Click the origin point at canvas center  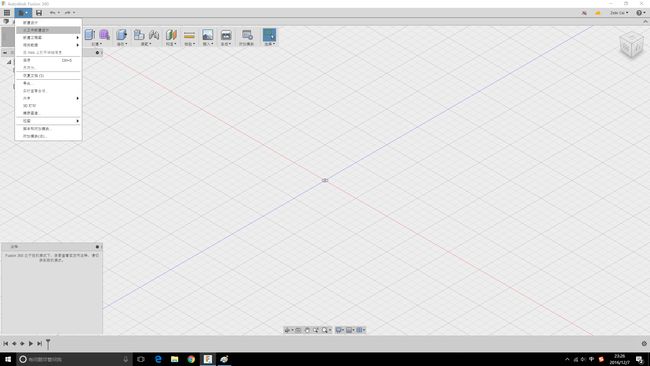[325, 180]
